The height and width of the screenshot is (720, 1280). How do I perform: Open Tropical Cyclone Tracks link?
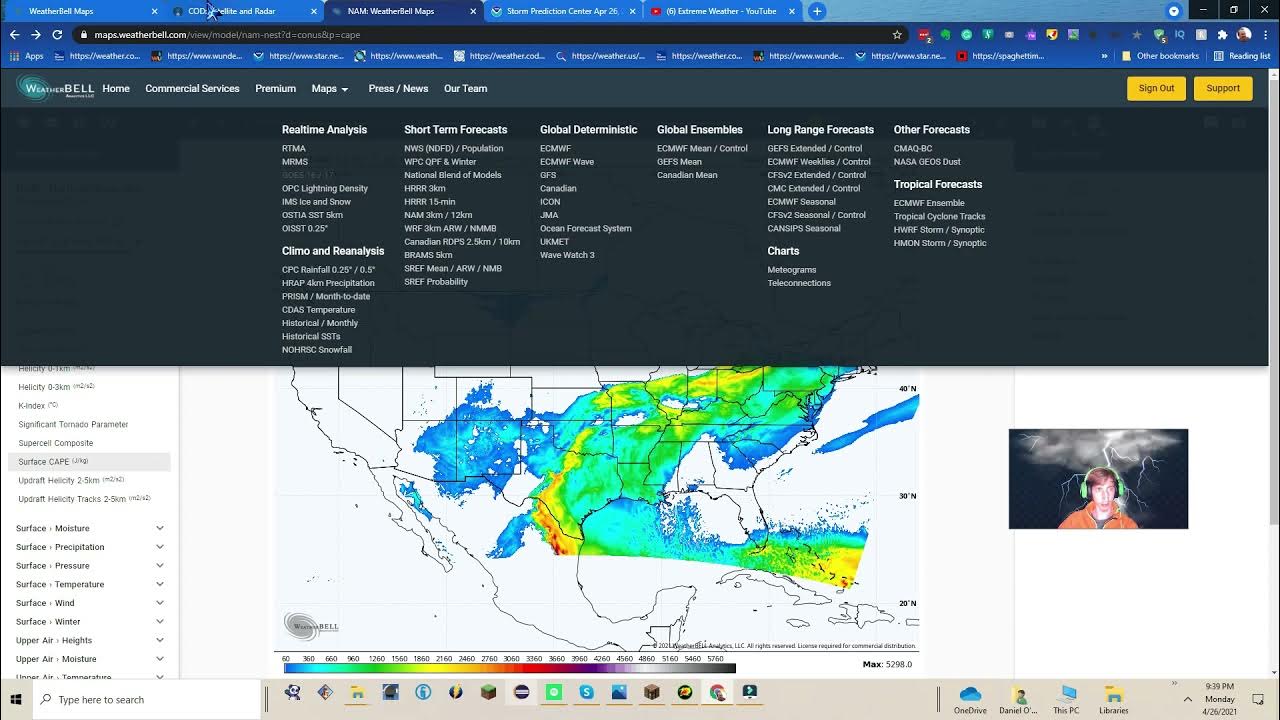[x=939, y=216]
